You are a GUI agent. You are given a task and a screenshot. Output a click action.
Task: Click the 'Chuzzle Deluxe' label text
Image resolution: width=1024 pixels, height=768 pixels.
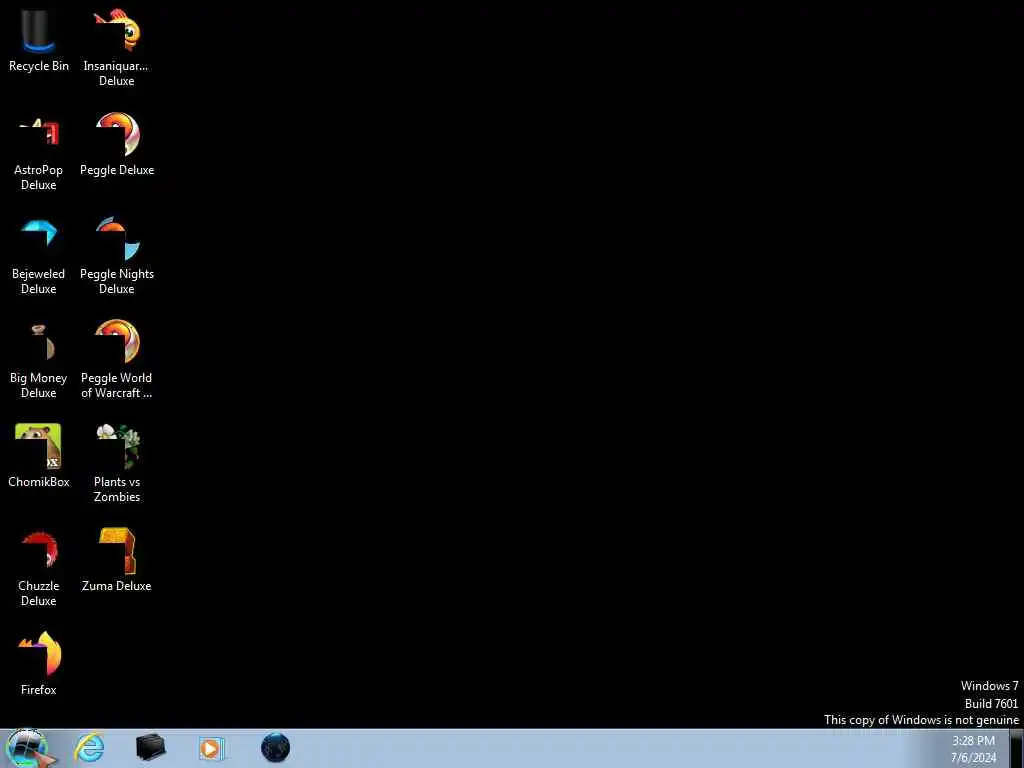point(39,593)
